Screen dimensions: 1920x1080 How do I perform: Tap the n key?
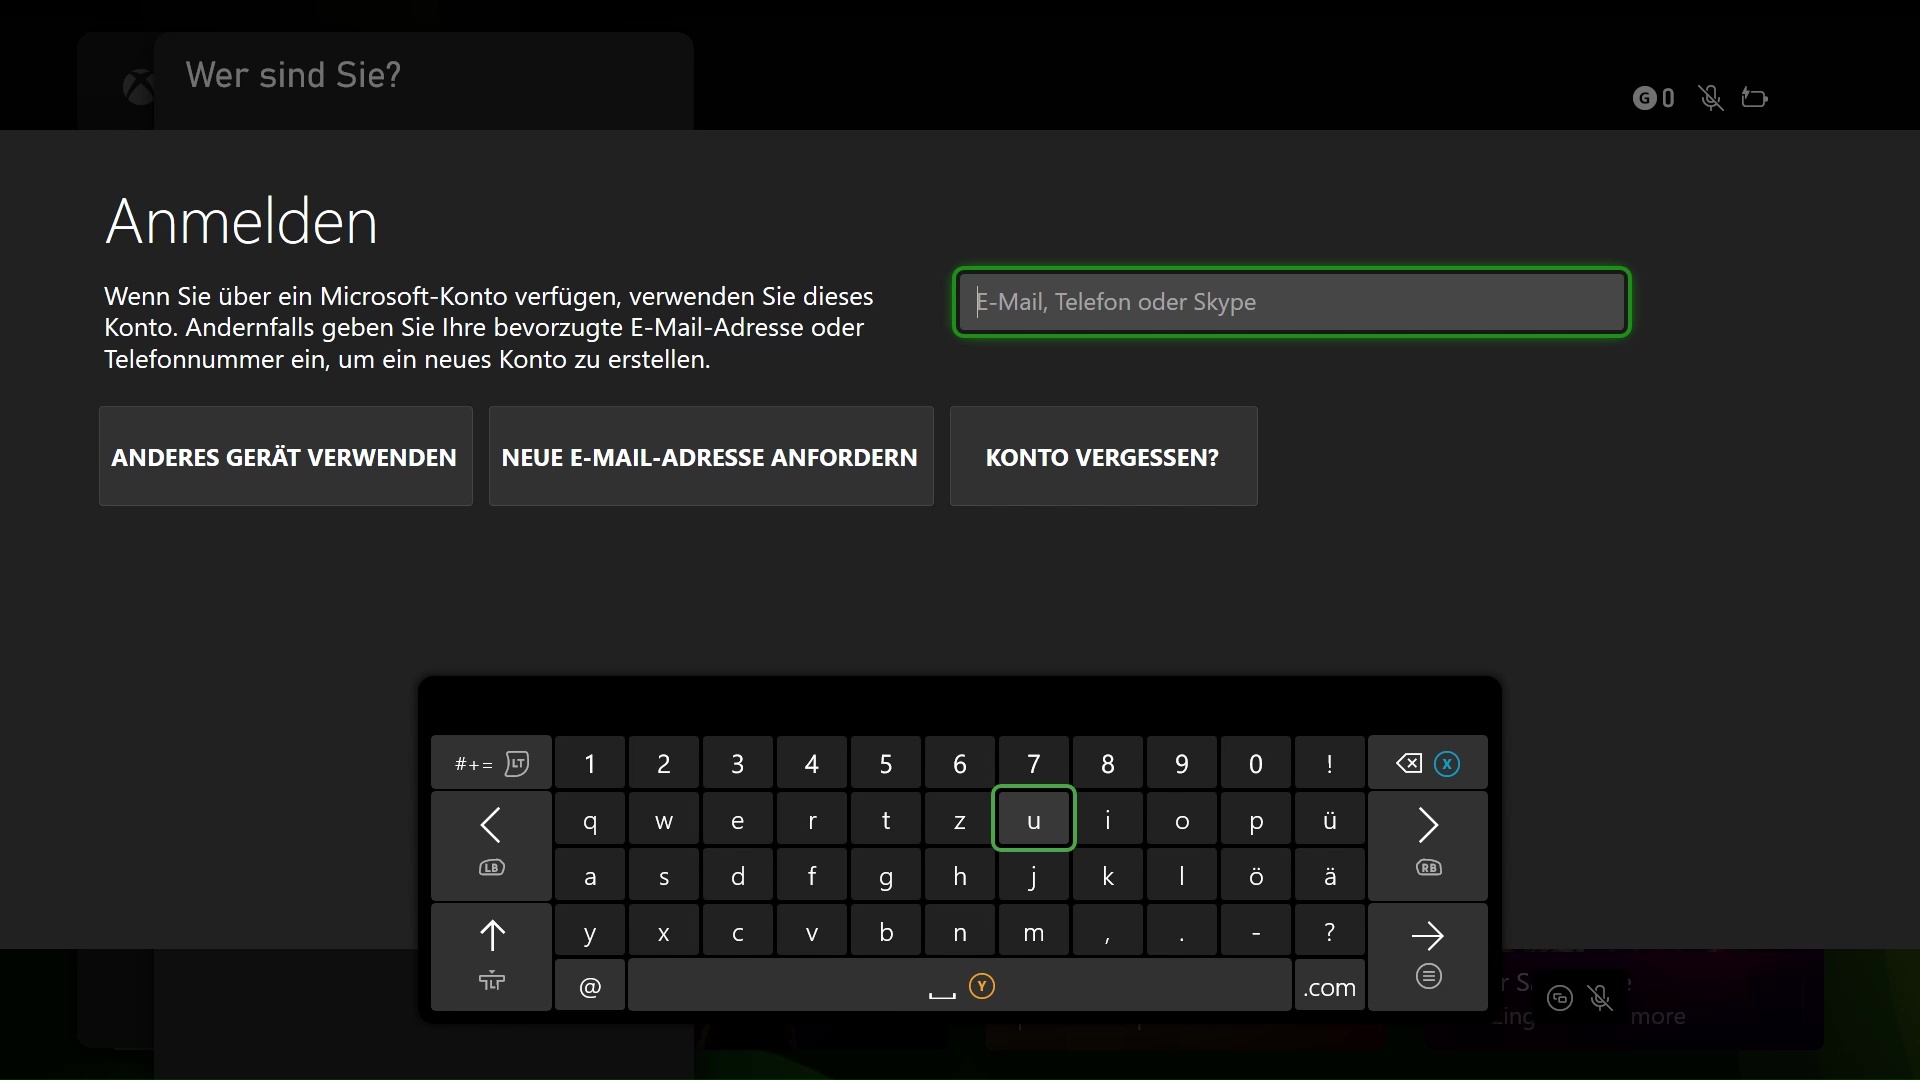pos(960,931)
